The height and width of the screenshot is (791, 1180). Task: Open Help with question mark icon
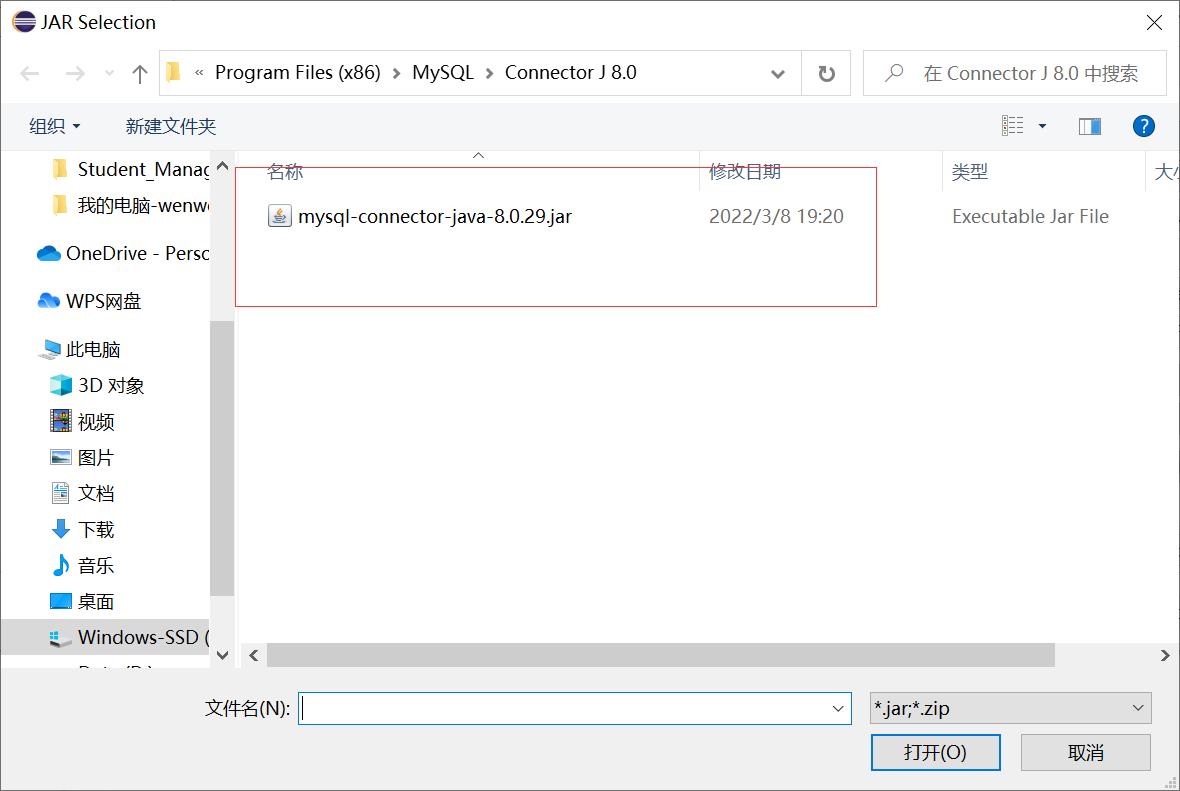pos(1143,126)
